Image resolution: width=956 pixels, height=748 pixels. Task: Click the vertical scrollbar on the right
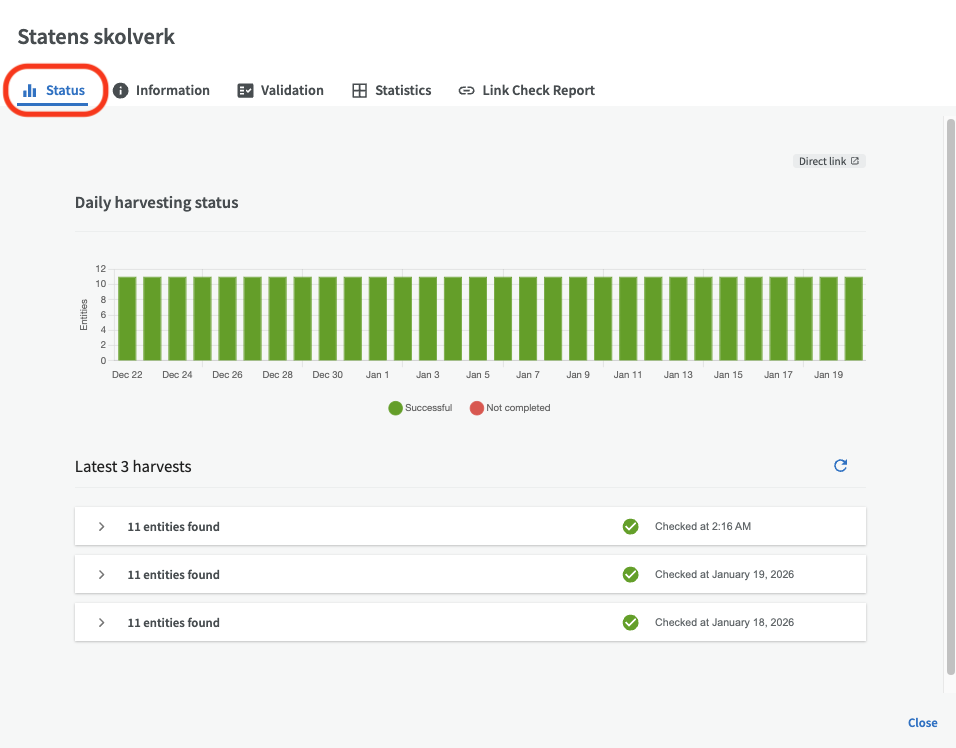tap(949, 400)
